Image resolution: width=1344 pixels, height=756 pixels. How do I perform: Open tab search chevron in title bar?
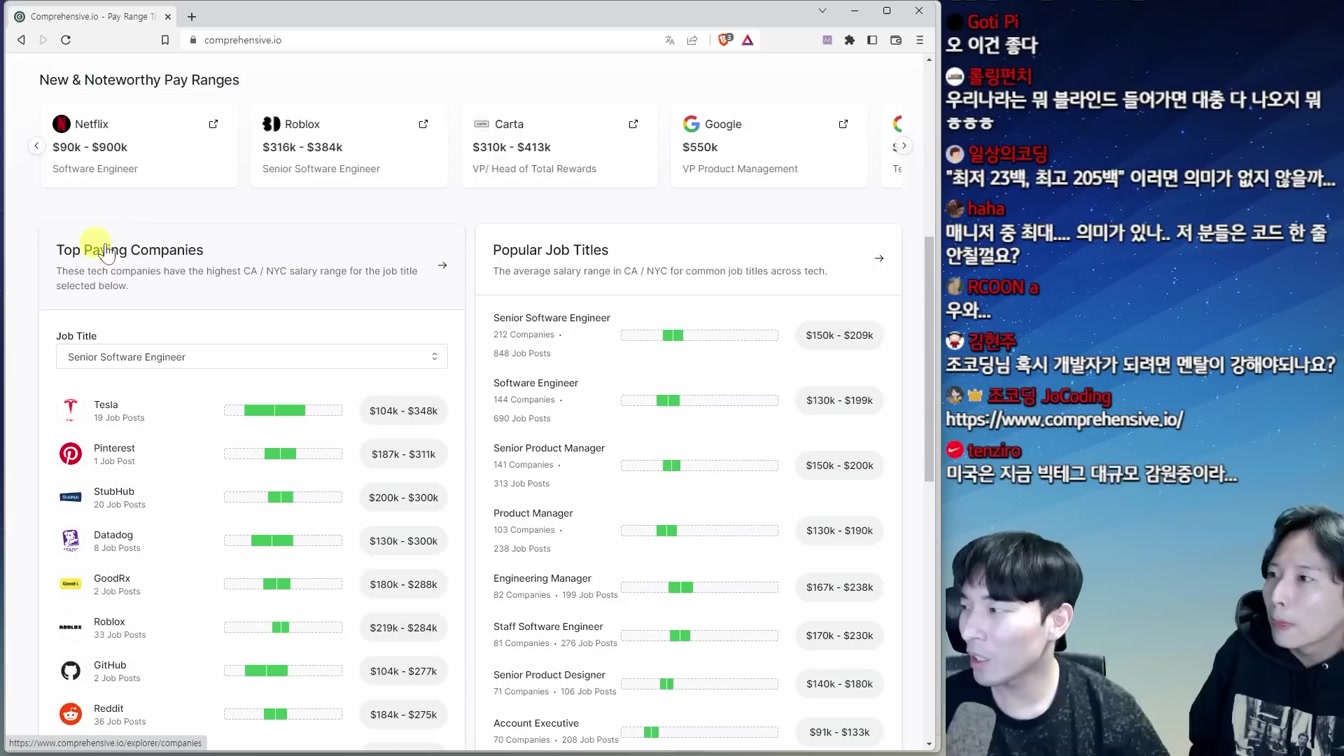822,11
